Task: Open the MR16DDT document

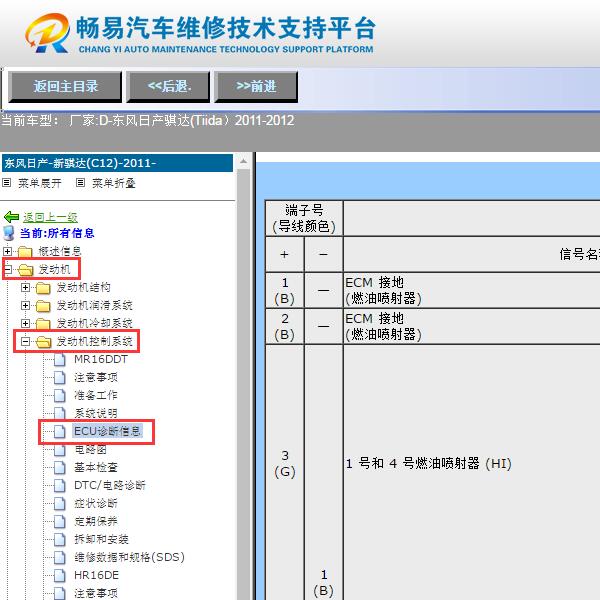Action: point(101,359)
